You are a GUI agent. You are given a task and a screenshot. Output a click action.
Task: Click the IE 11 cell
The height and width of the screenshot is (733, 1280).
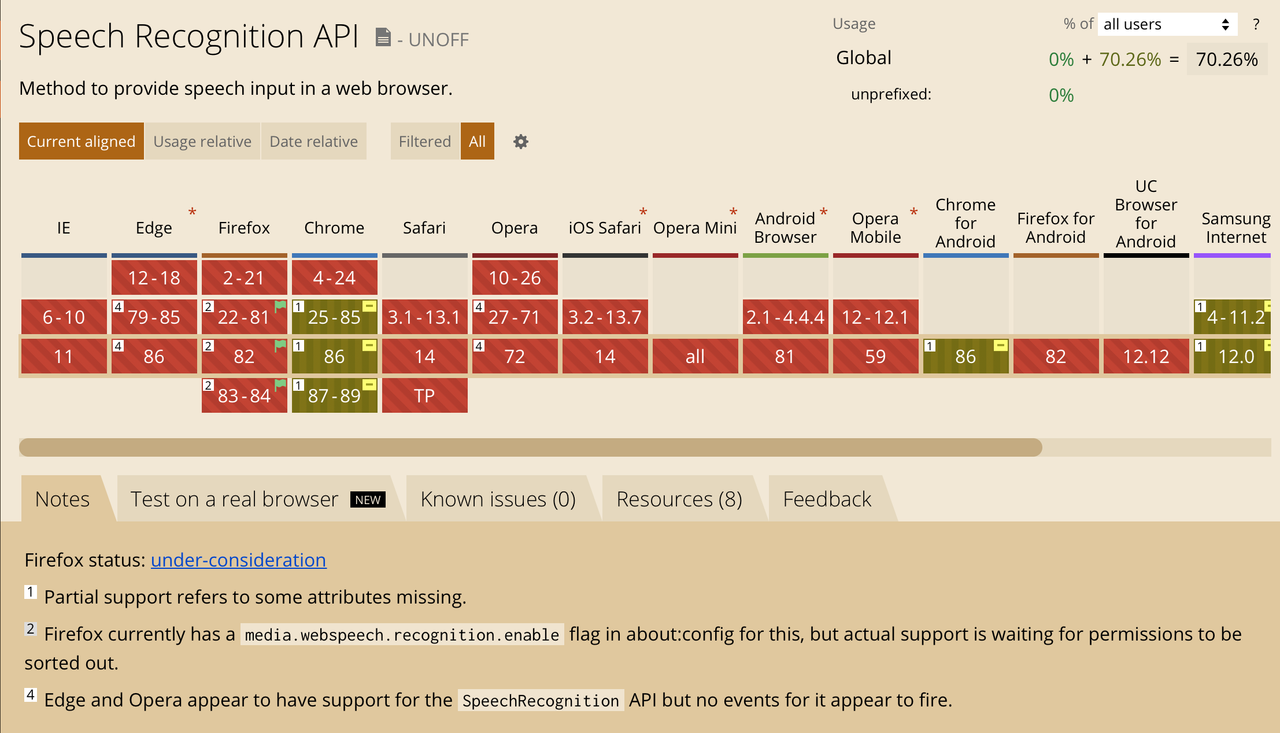click(64, 356)
